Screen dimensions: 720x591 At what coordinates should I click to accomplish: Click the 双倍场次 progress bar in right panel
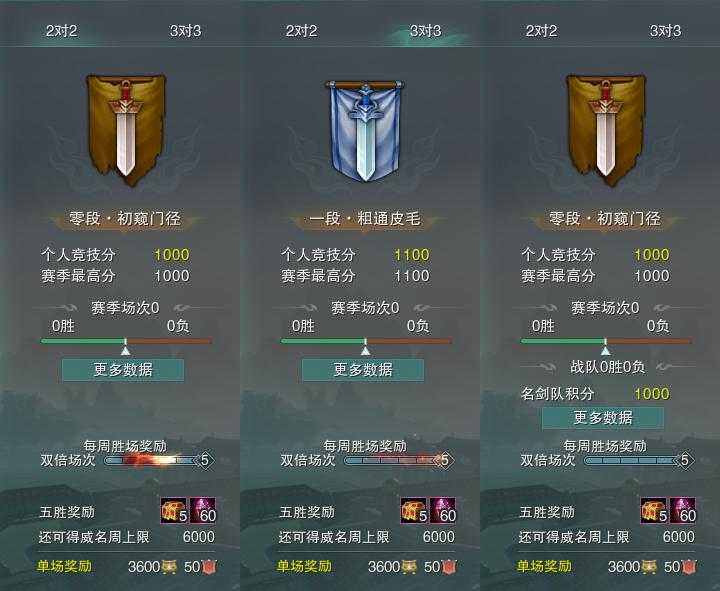click(x=638, y=460)
